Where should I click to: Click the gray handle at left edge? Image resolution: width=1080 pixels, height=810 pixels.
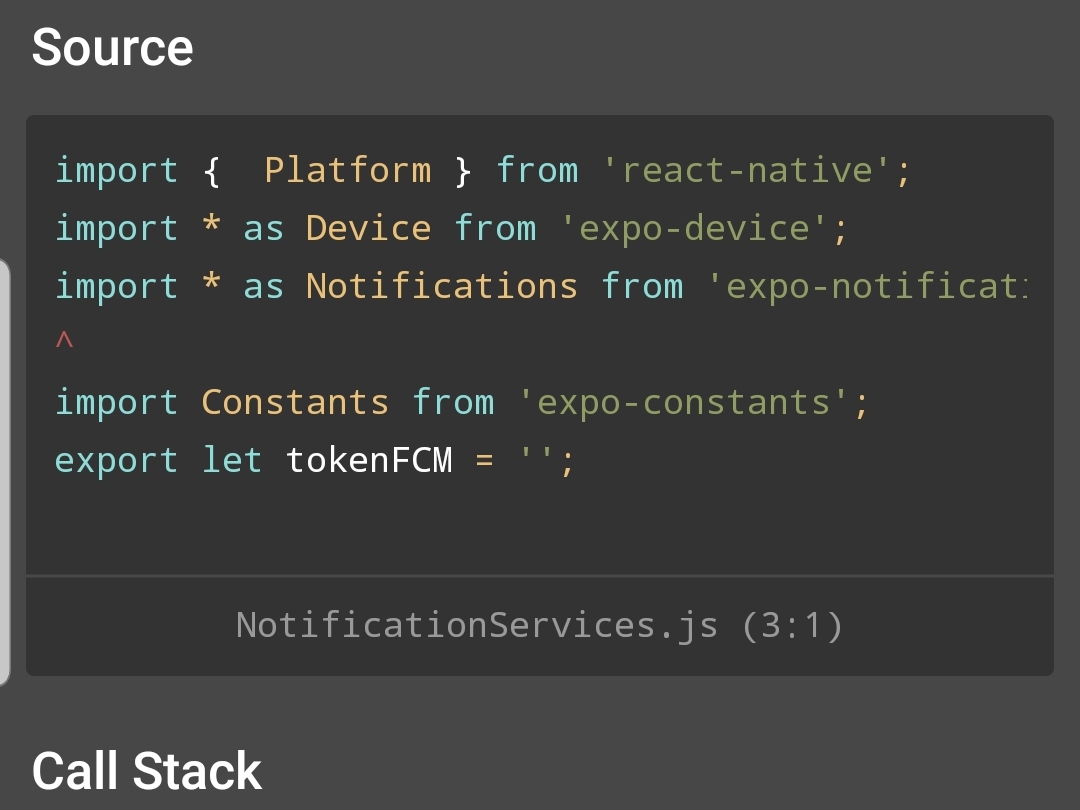pyautogui.click(x=5, y=470)
